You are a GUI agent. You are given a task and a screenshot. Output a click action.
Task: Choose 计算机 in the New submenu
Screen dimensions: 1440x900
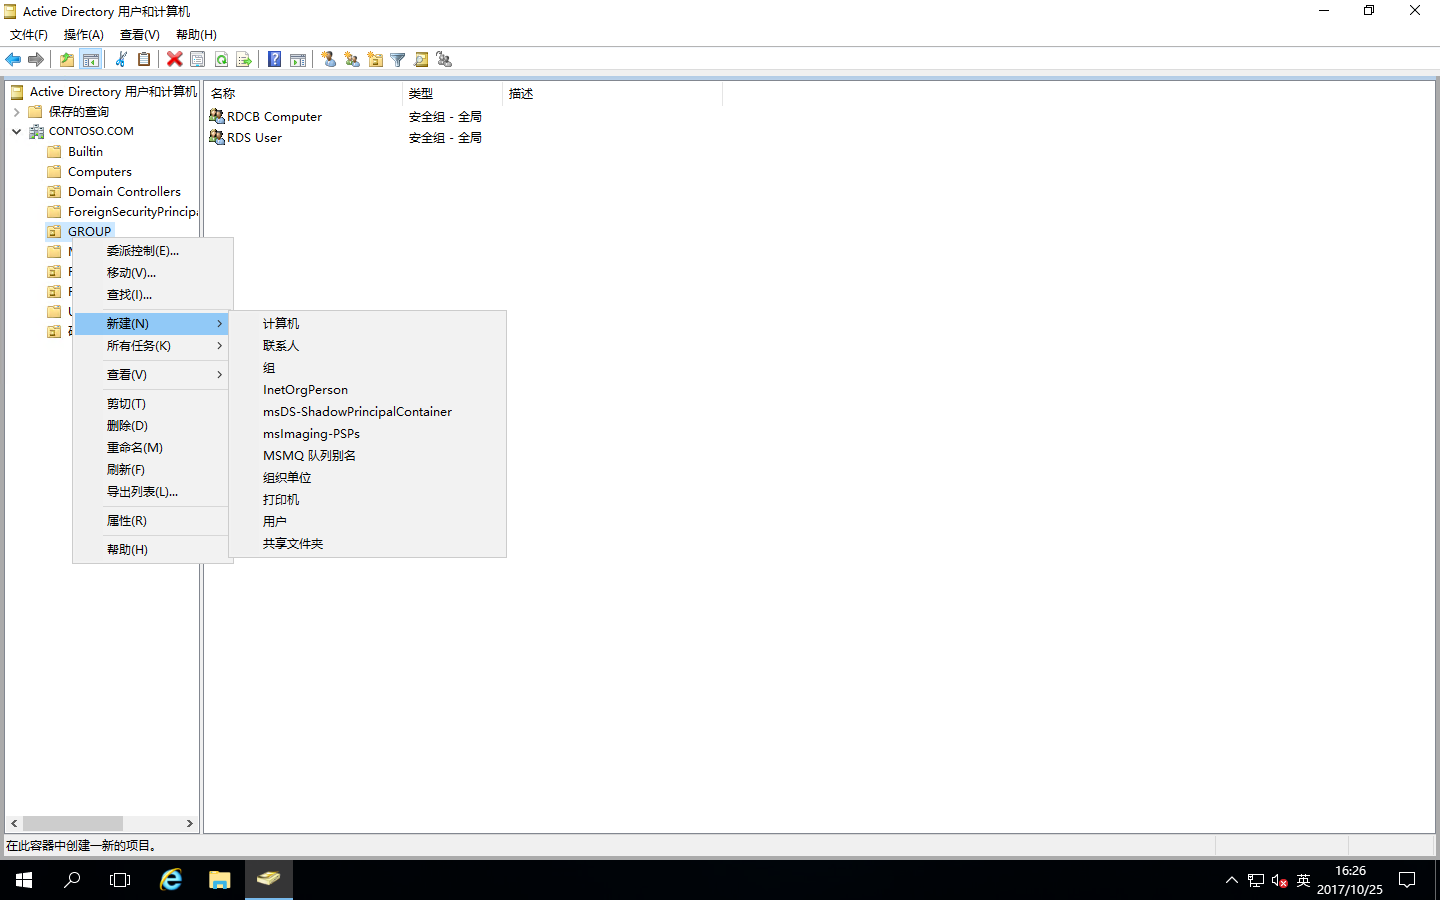click(367, 324)
